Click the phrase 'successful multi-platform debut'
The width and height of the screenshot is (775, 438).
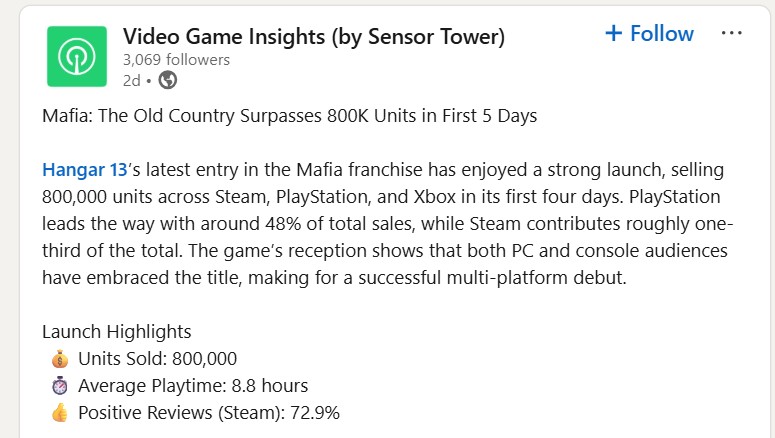point(492,278)
